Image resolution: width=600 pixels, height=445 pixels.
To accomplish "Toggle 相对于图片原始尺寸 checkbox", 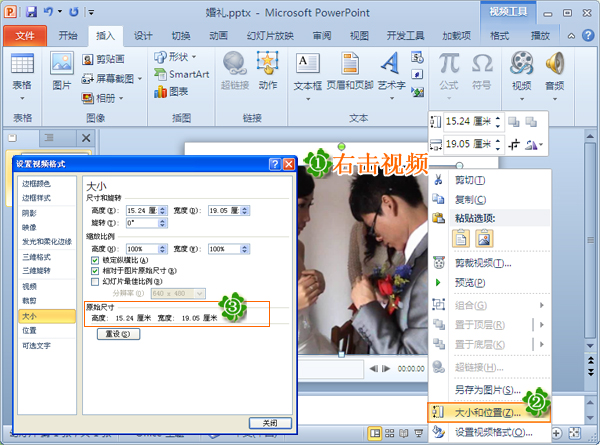I will click(95, 271).
